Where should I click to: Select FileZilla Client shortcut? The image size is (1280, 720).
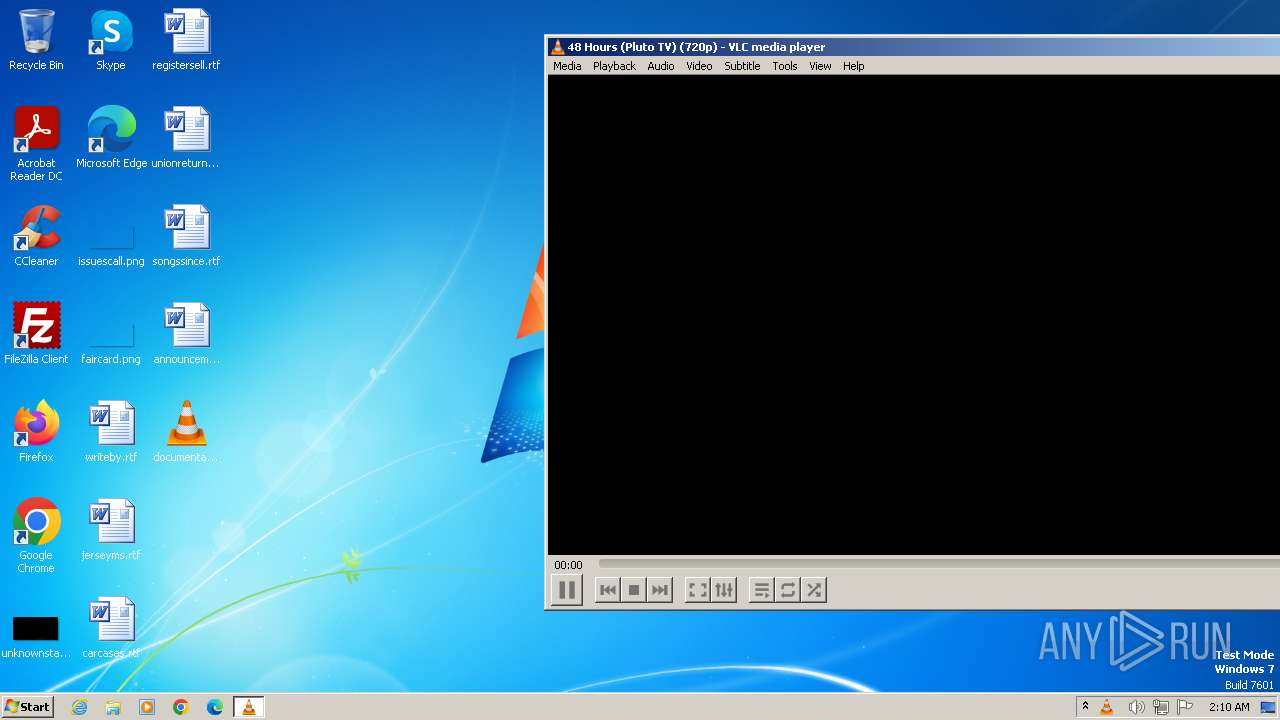(36, 334)
